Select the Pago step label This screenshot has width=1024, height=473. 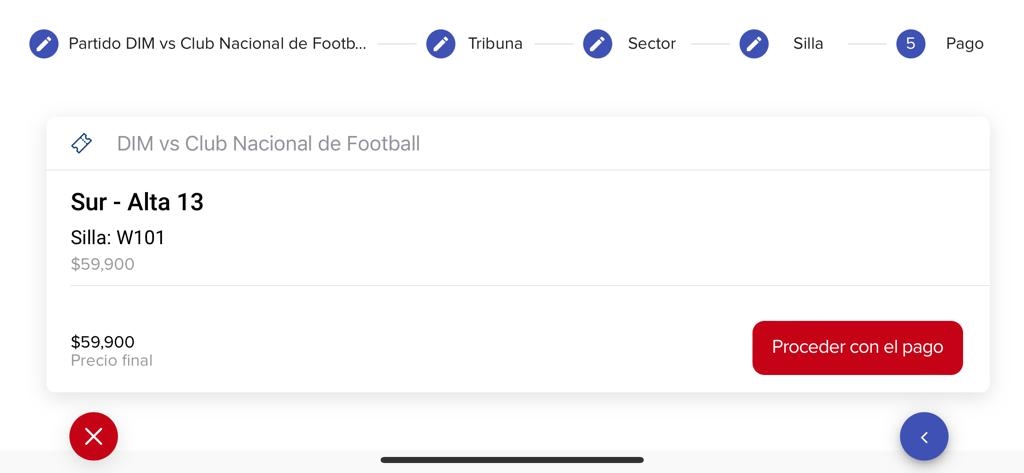[964, 44]
